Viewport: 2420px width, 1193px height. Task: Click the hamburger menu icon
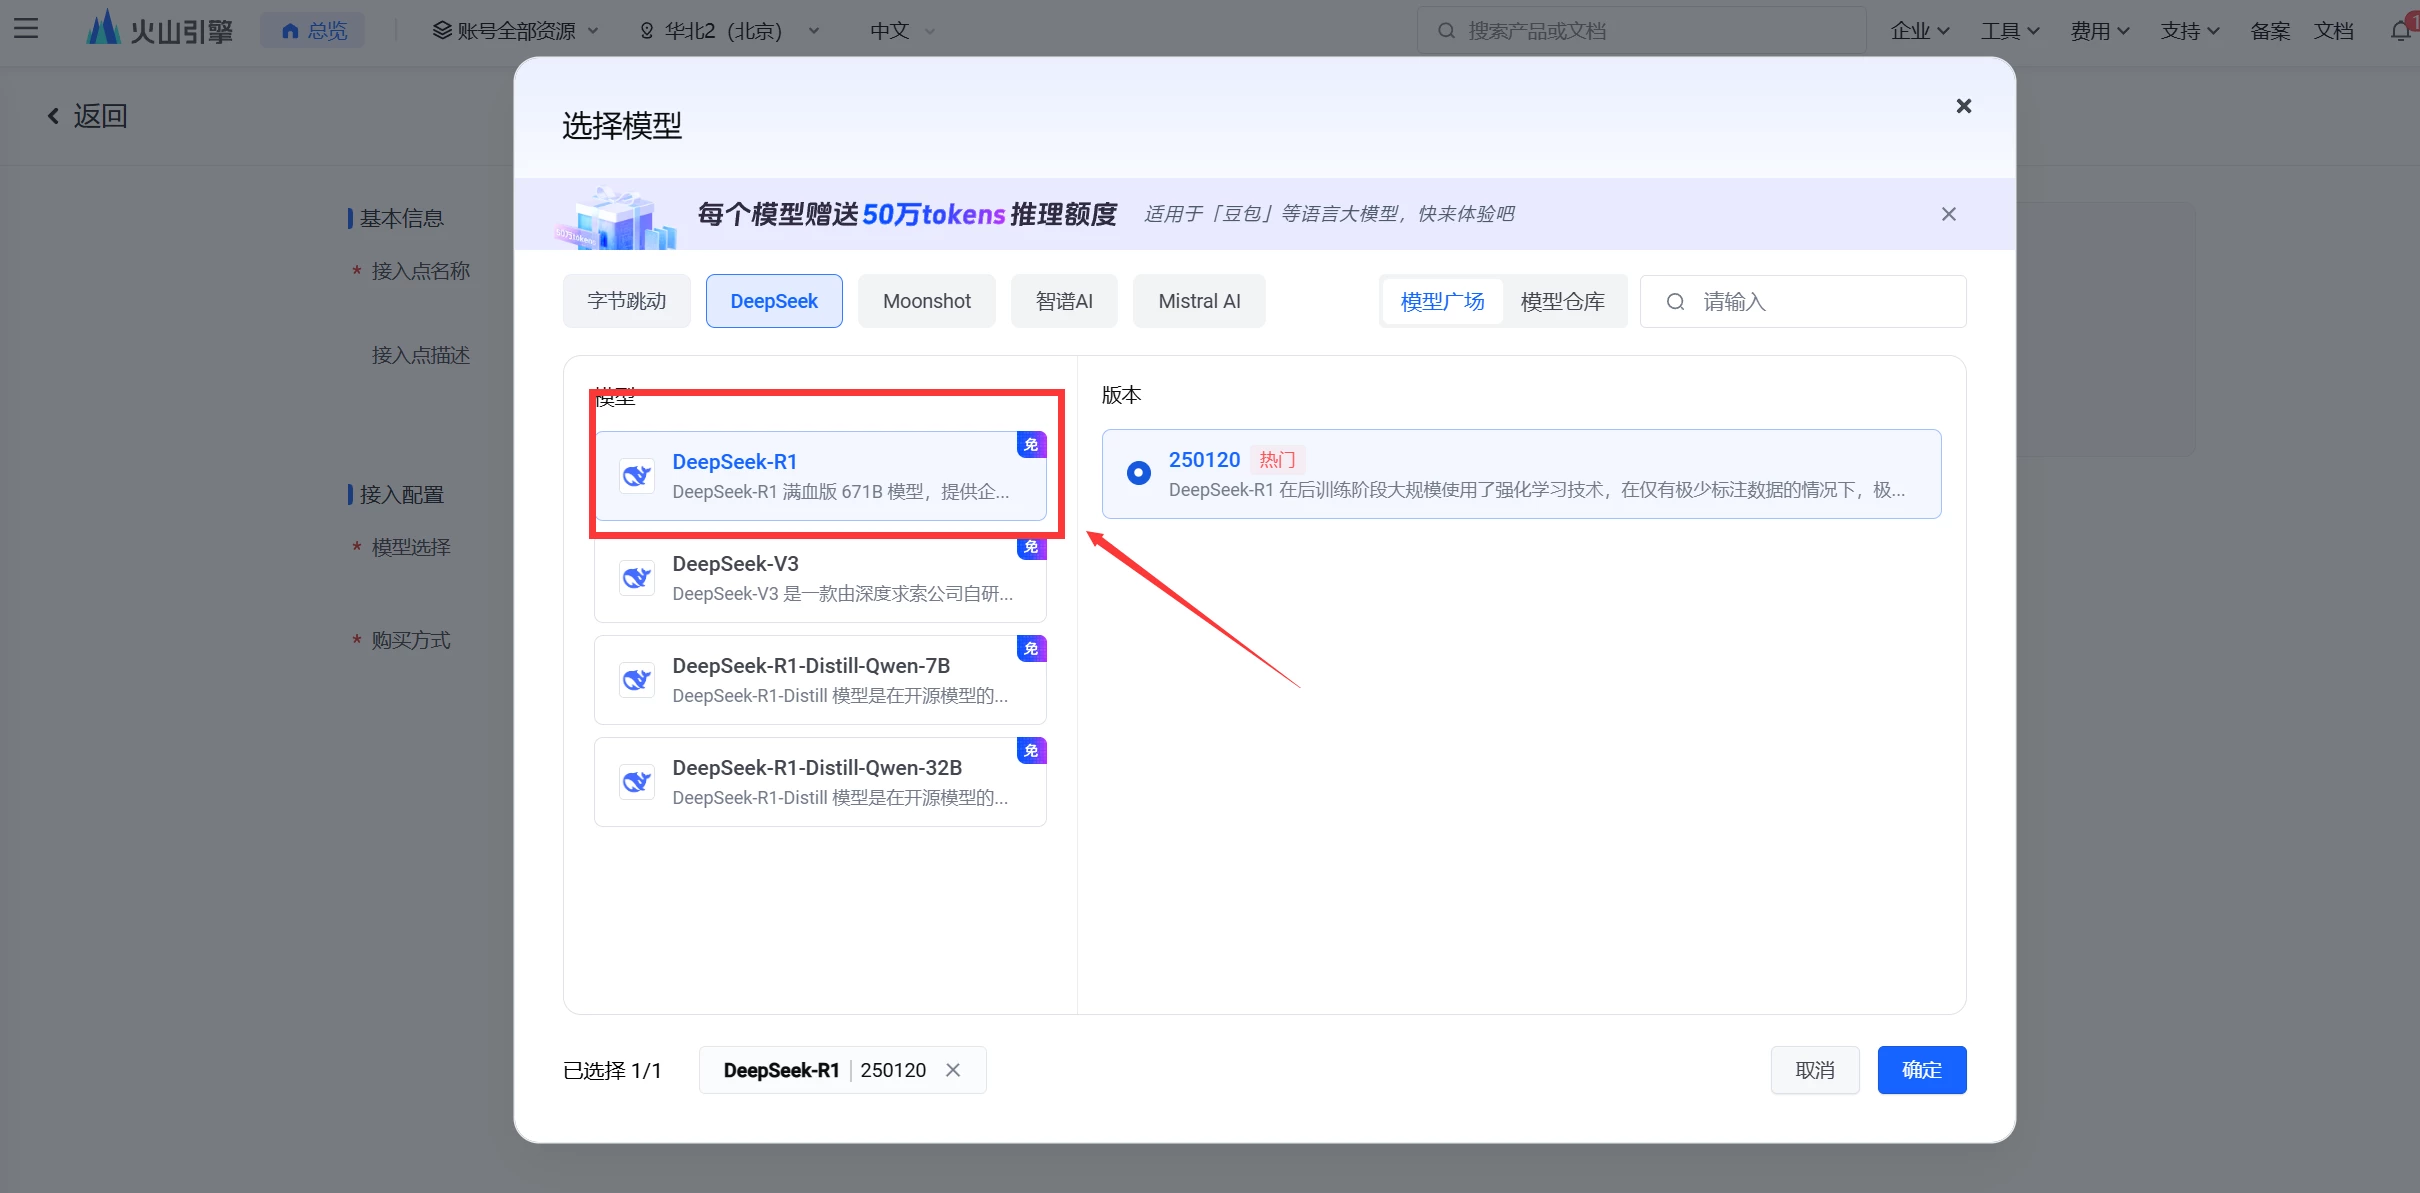tap(26, 29)
